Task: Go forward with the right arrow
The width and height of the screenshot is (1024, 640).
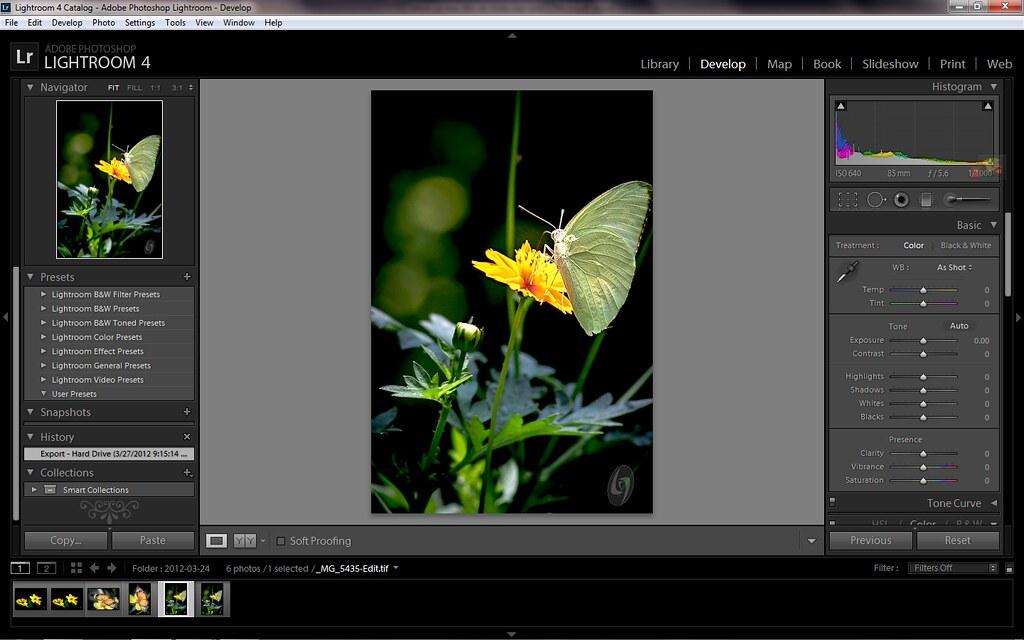Action: tap(112, 568)
